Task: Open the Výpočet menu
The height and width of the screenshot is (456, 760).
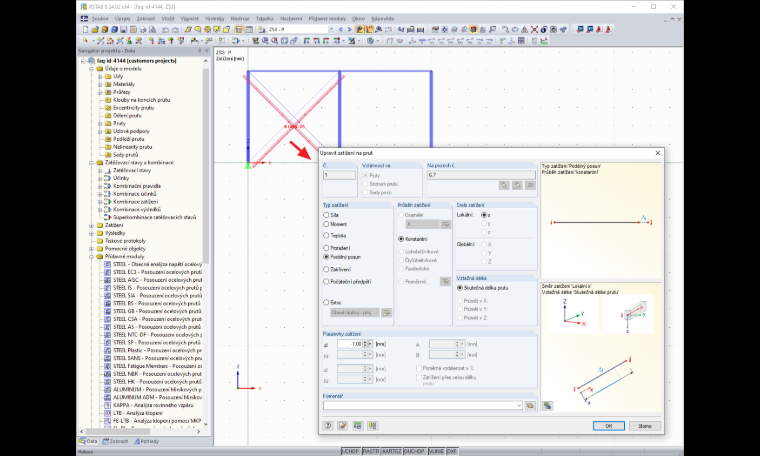Action: [x=190, y=18]
